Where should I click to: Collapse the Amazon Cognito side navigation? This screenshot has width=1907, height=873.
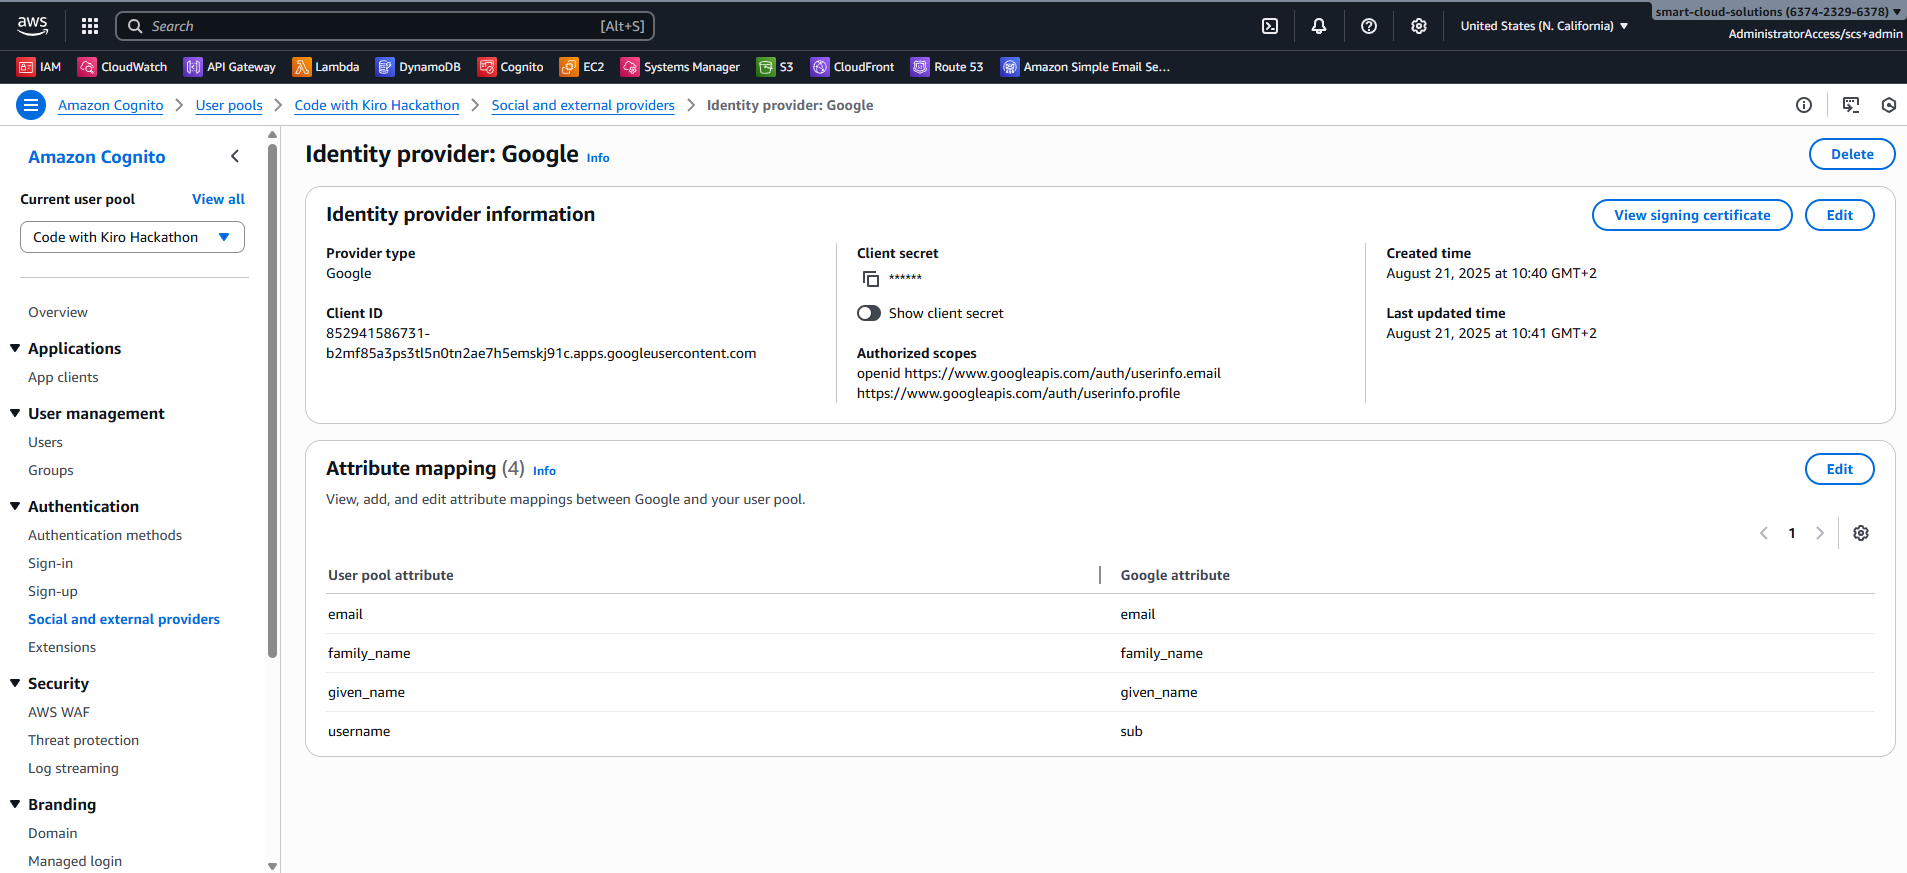pos(235,156)
